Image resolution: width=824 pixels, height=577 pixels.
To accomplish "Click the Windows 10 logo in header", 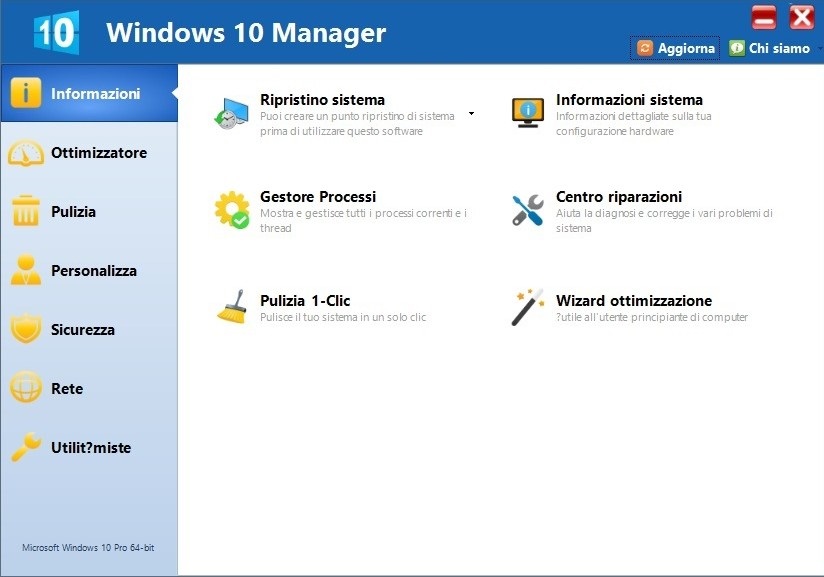I will tap(56, 33).
